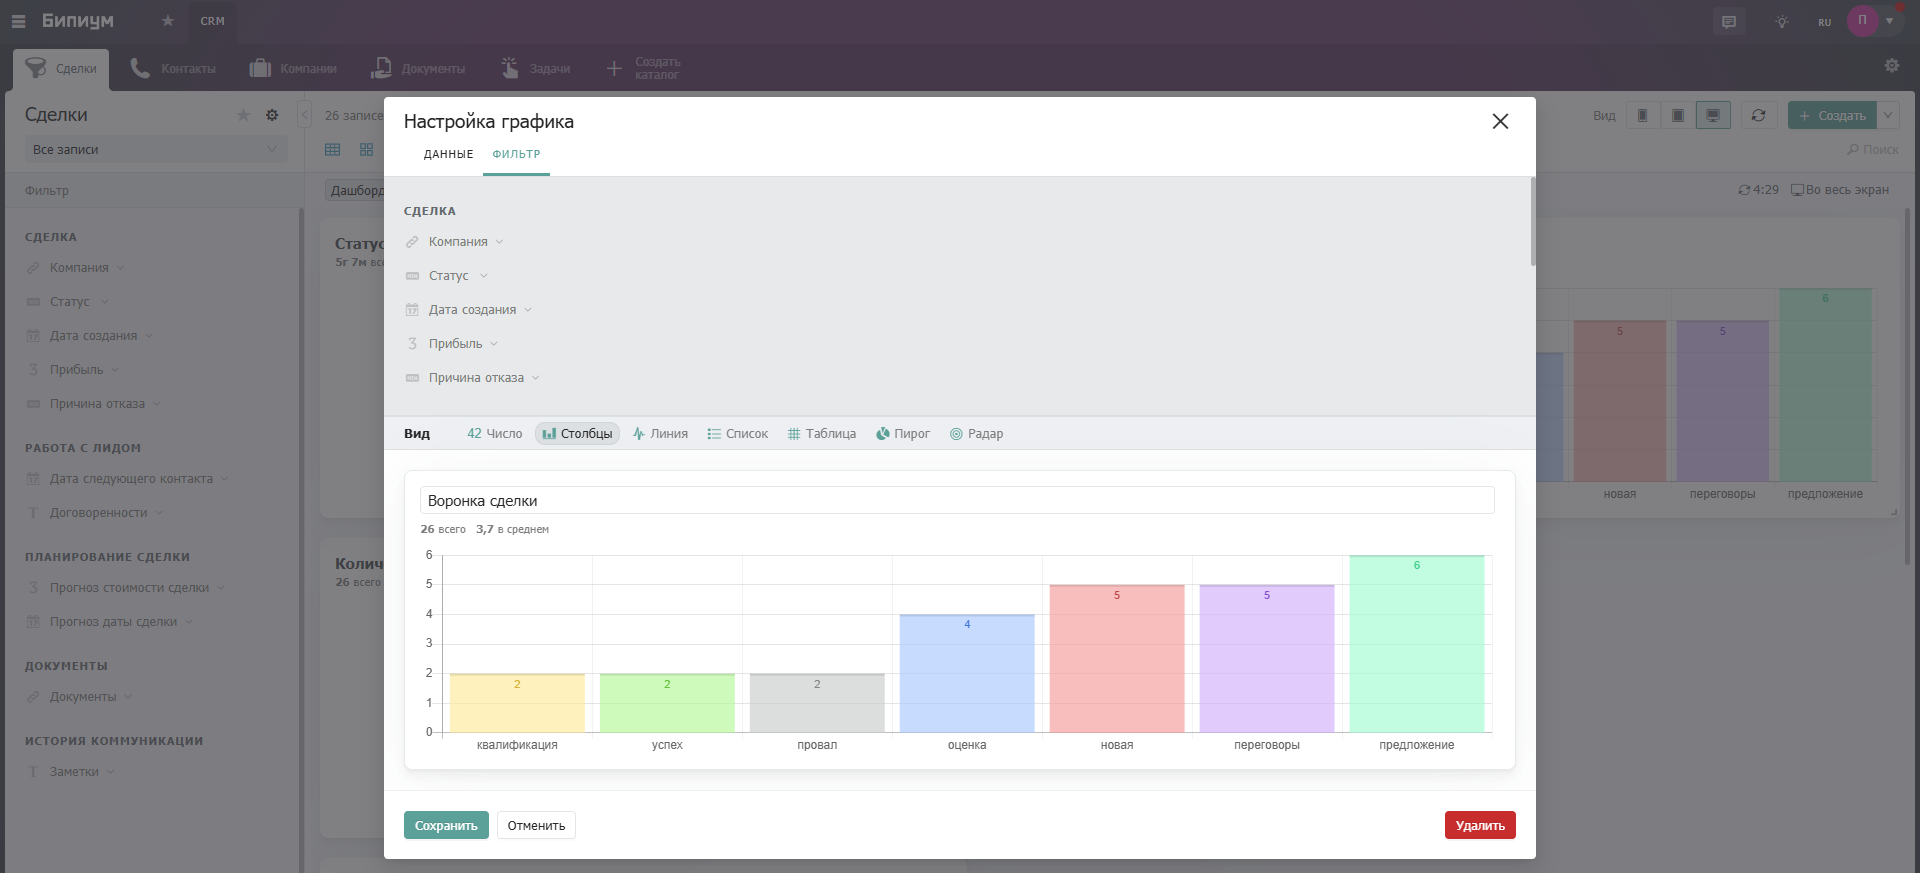Viewport: 1920px width, 873px height.
Task: Expand the Компания filter in dialog
Action: click(458, 242)
